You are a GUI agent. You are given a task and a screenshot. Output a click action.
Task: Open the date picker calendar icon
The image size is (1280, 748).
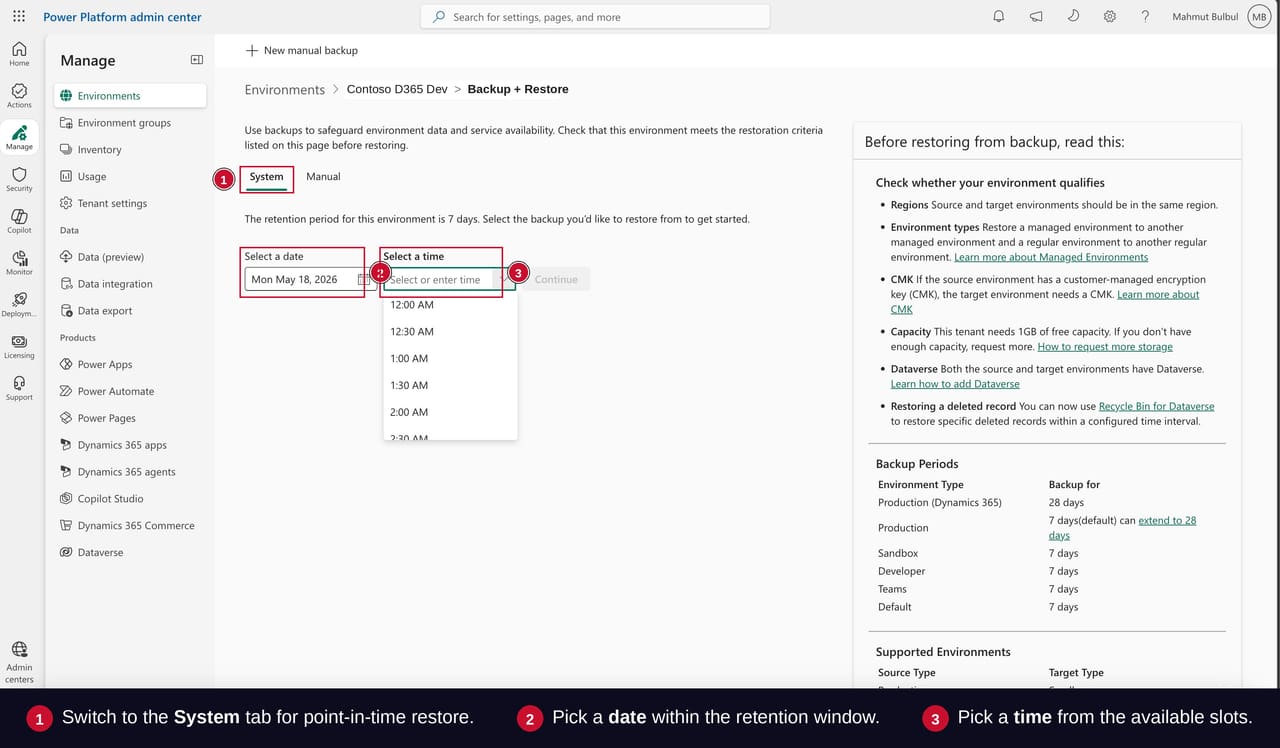363,280
